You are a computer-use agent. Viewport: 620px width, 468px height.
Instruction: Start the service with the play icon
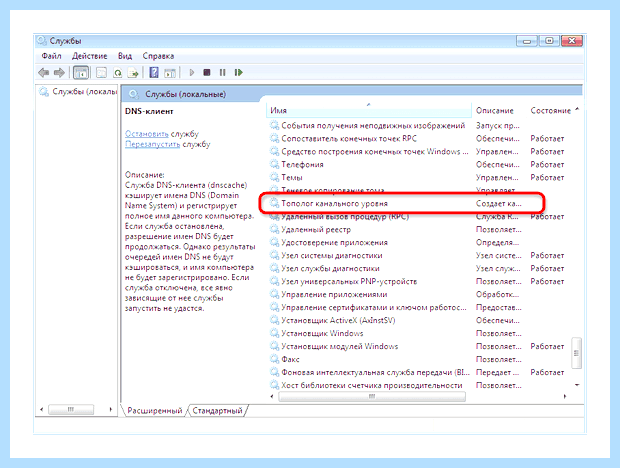(192, 72)
